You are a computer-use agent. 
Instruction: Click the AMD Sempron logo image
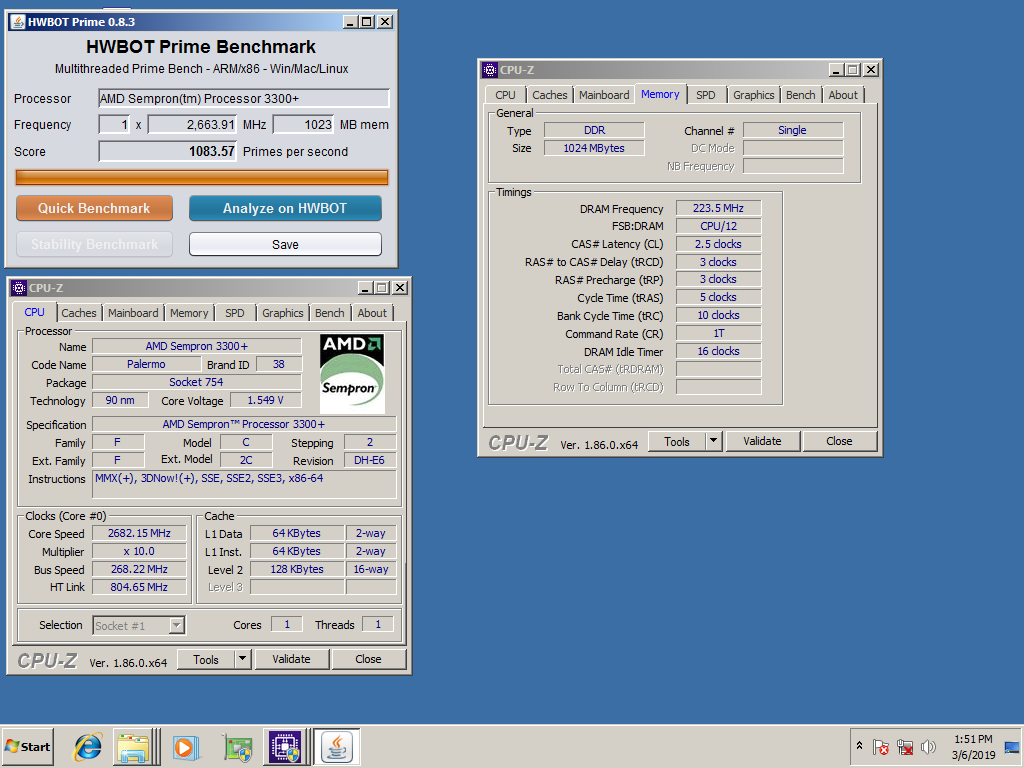pyautogui.click(x=352, y=374)
